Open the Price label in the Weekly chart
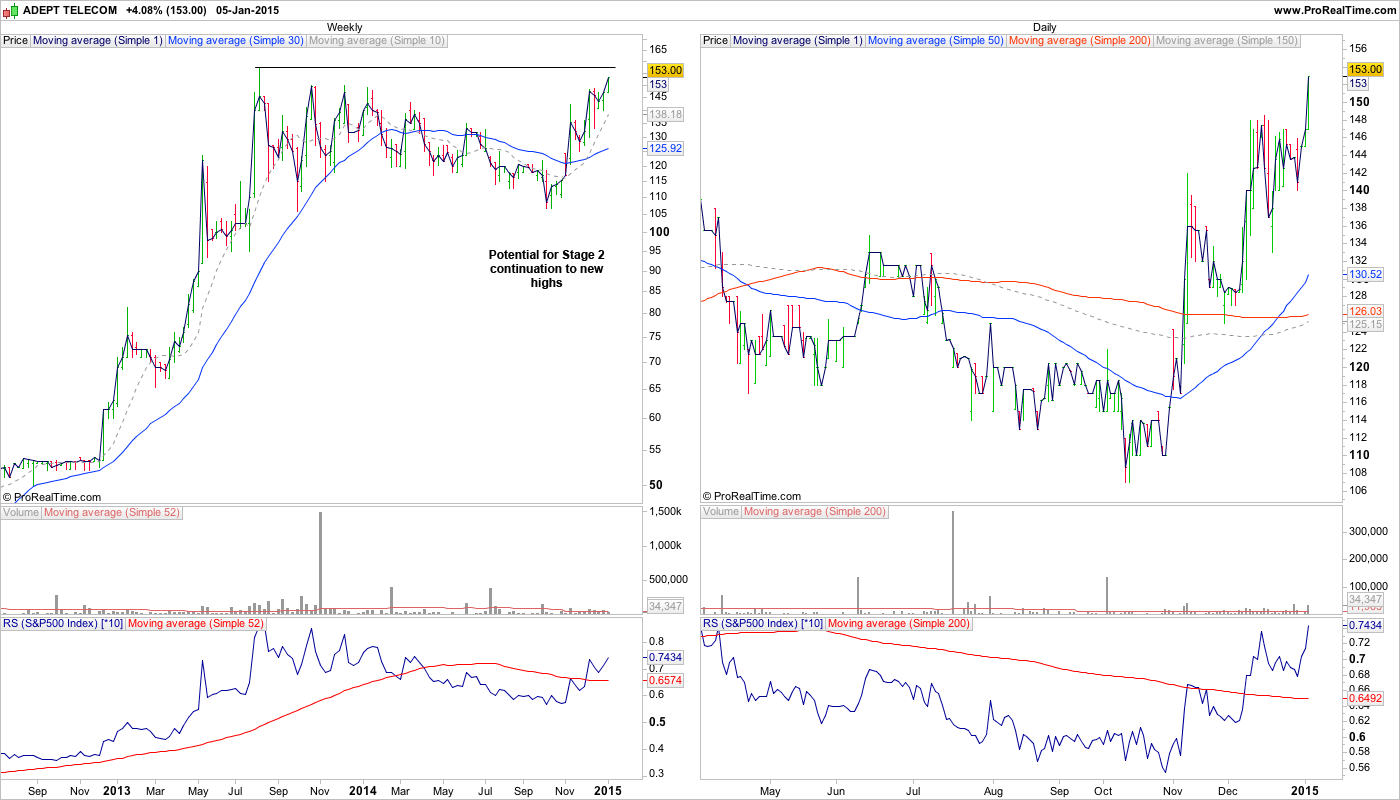1400x800 pixels. click(x=15, y=41)
